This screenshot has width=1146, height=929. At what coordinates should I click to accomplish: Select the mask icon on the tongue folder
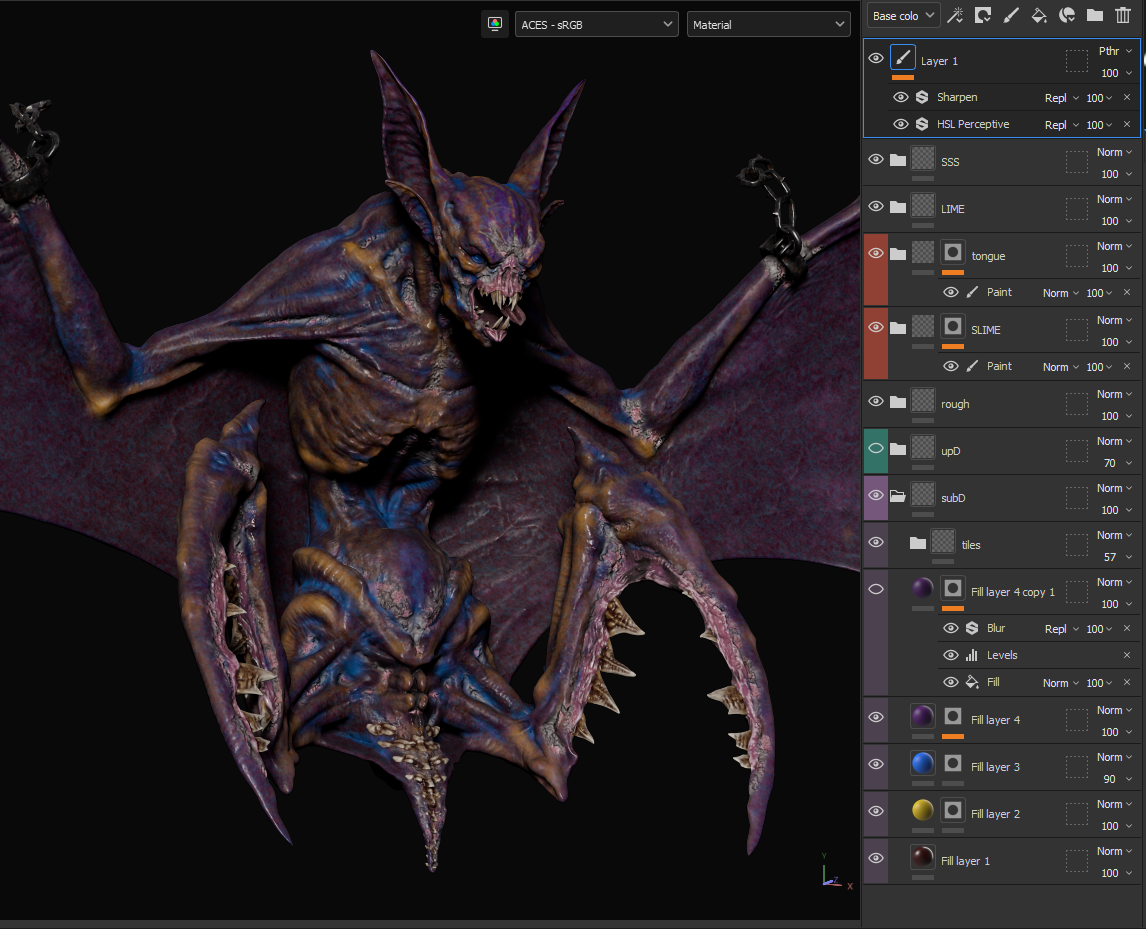(x=953, y=253)
